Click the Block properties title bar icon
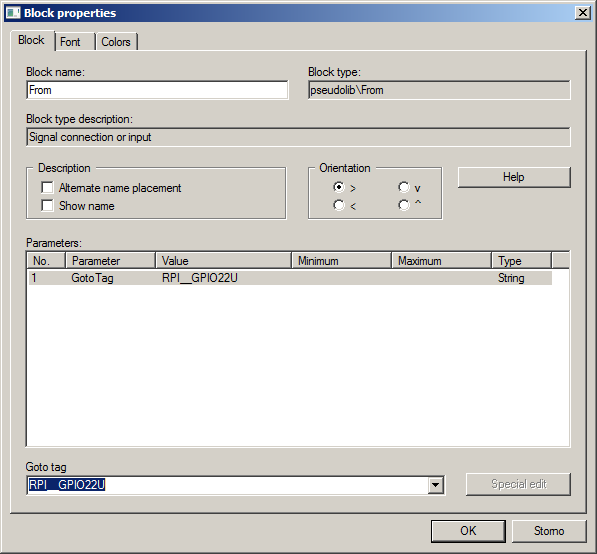 13,13
